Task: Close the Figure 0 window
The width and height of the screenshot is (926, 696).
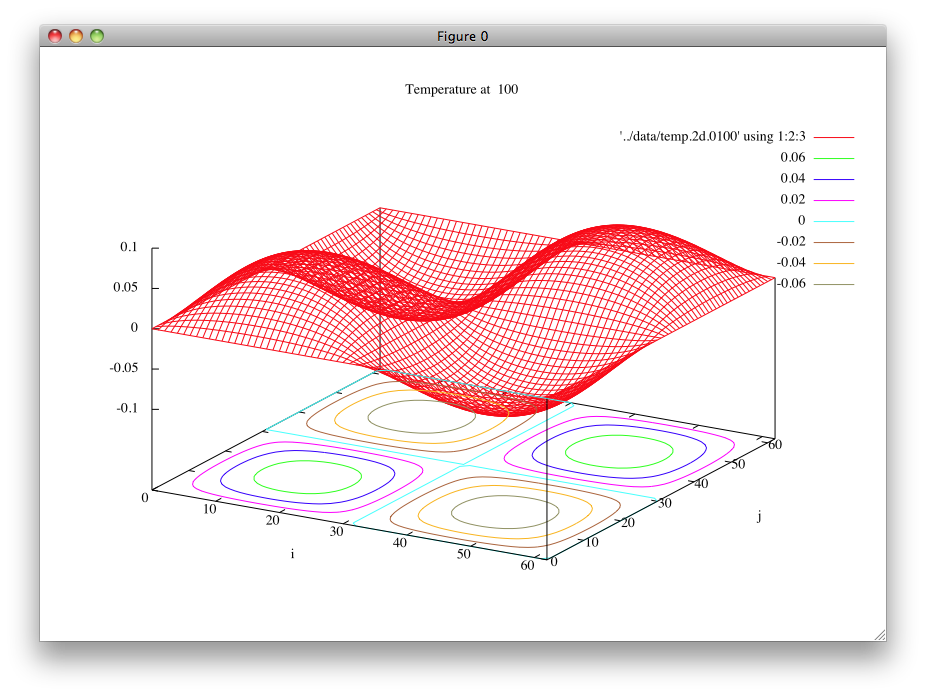Action: pyautogui.click(x=55, y=36)
